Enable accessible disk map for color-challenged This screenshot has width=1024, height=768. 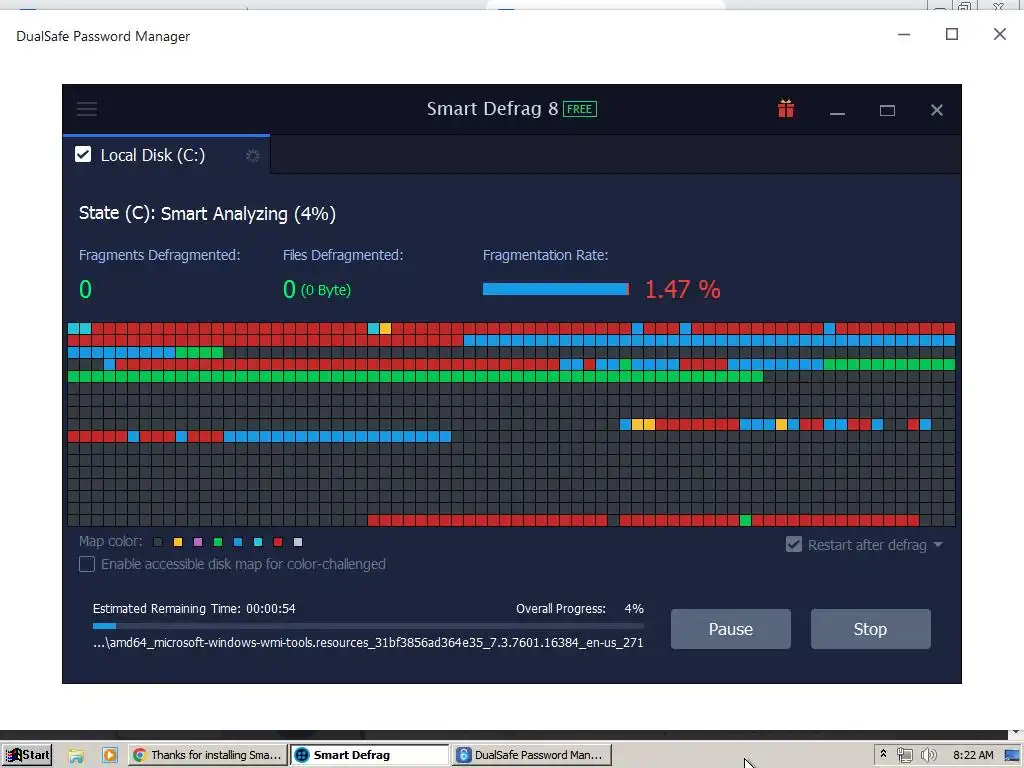tap(87, 564)
